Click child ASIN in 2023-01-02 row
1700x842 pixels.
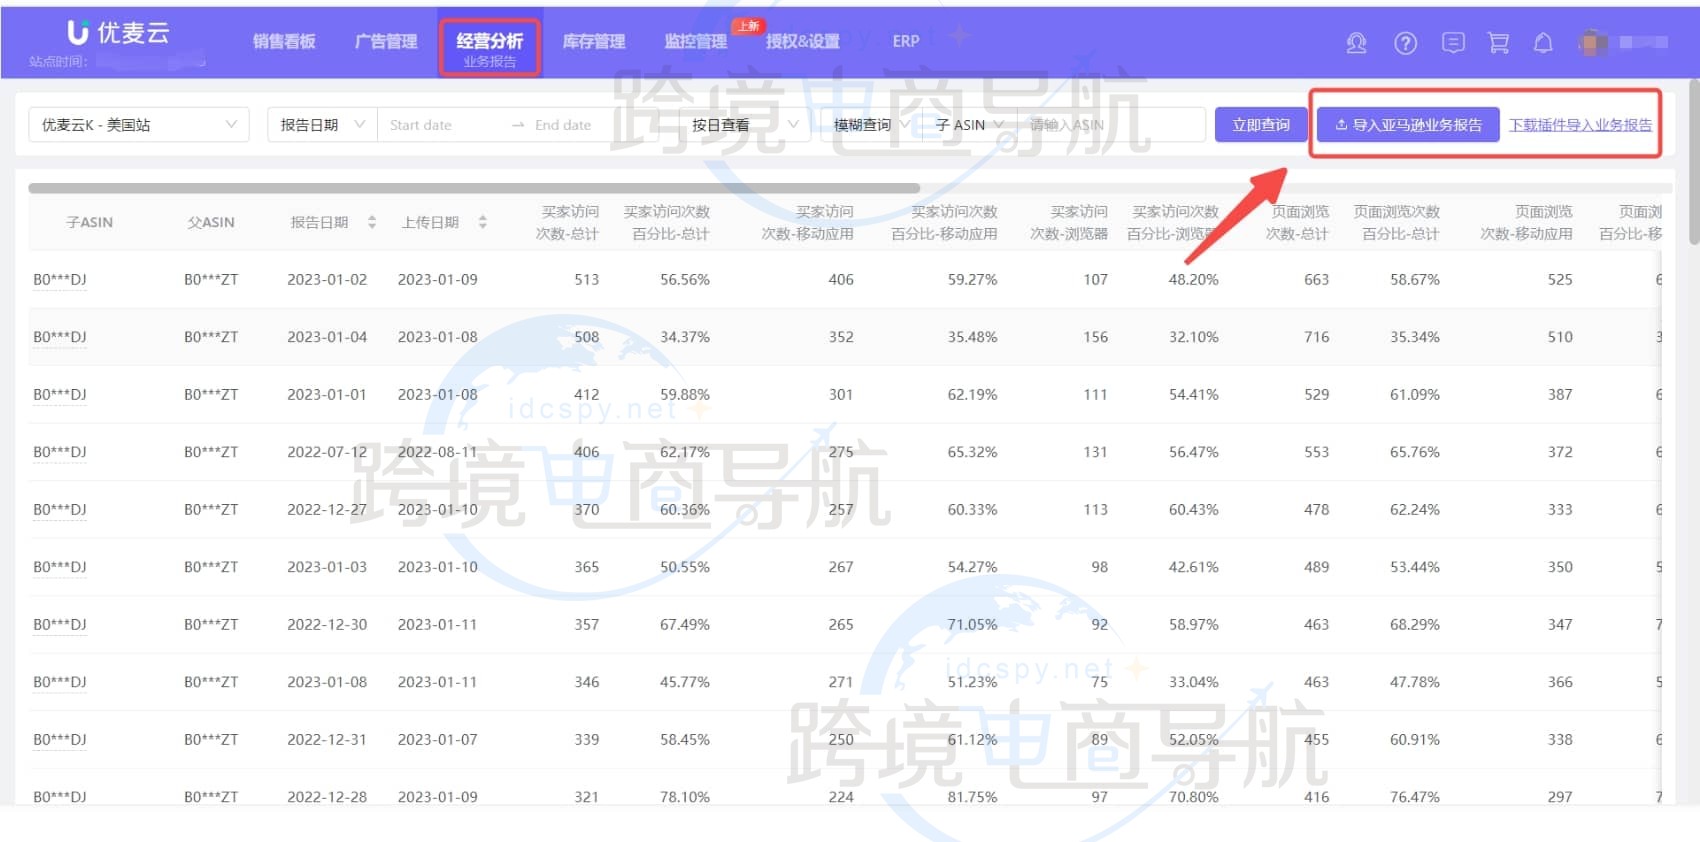click(x=60, y=280)
